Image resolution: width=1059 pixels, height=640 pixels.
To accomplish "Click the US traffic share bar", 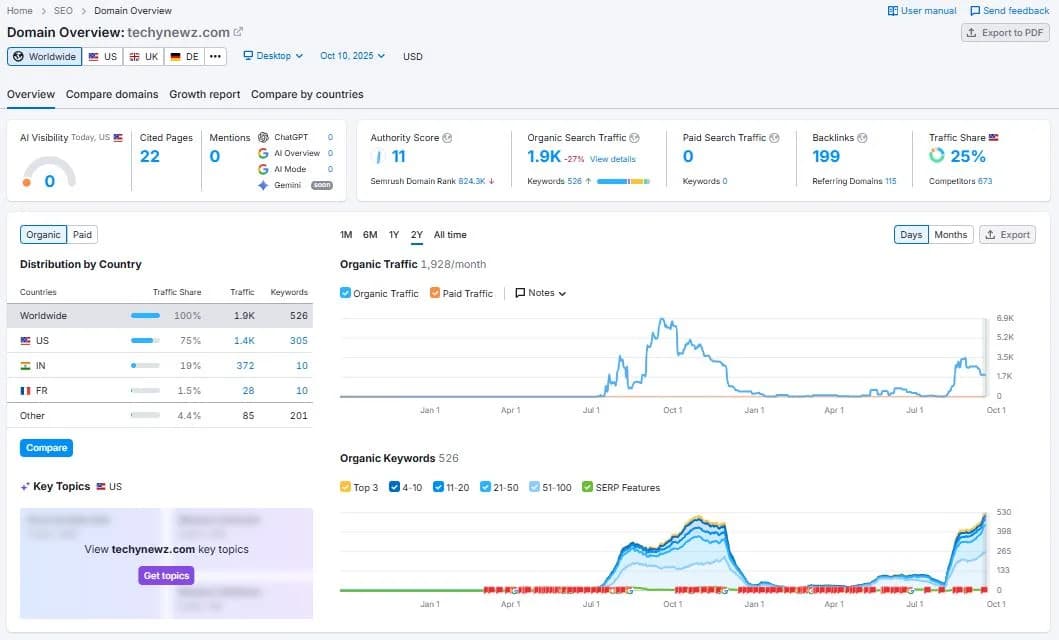I will [145, 341].
